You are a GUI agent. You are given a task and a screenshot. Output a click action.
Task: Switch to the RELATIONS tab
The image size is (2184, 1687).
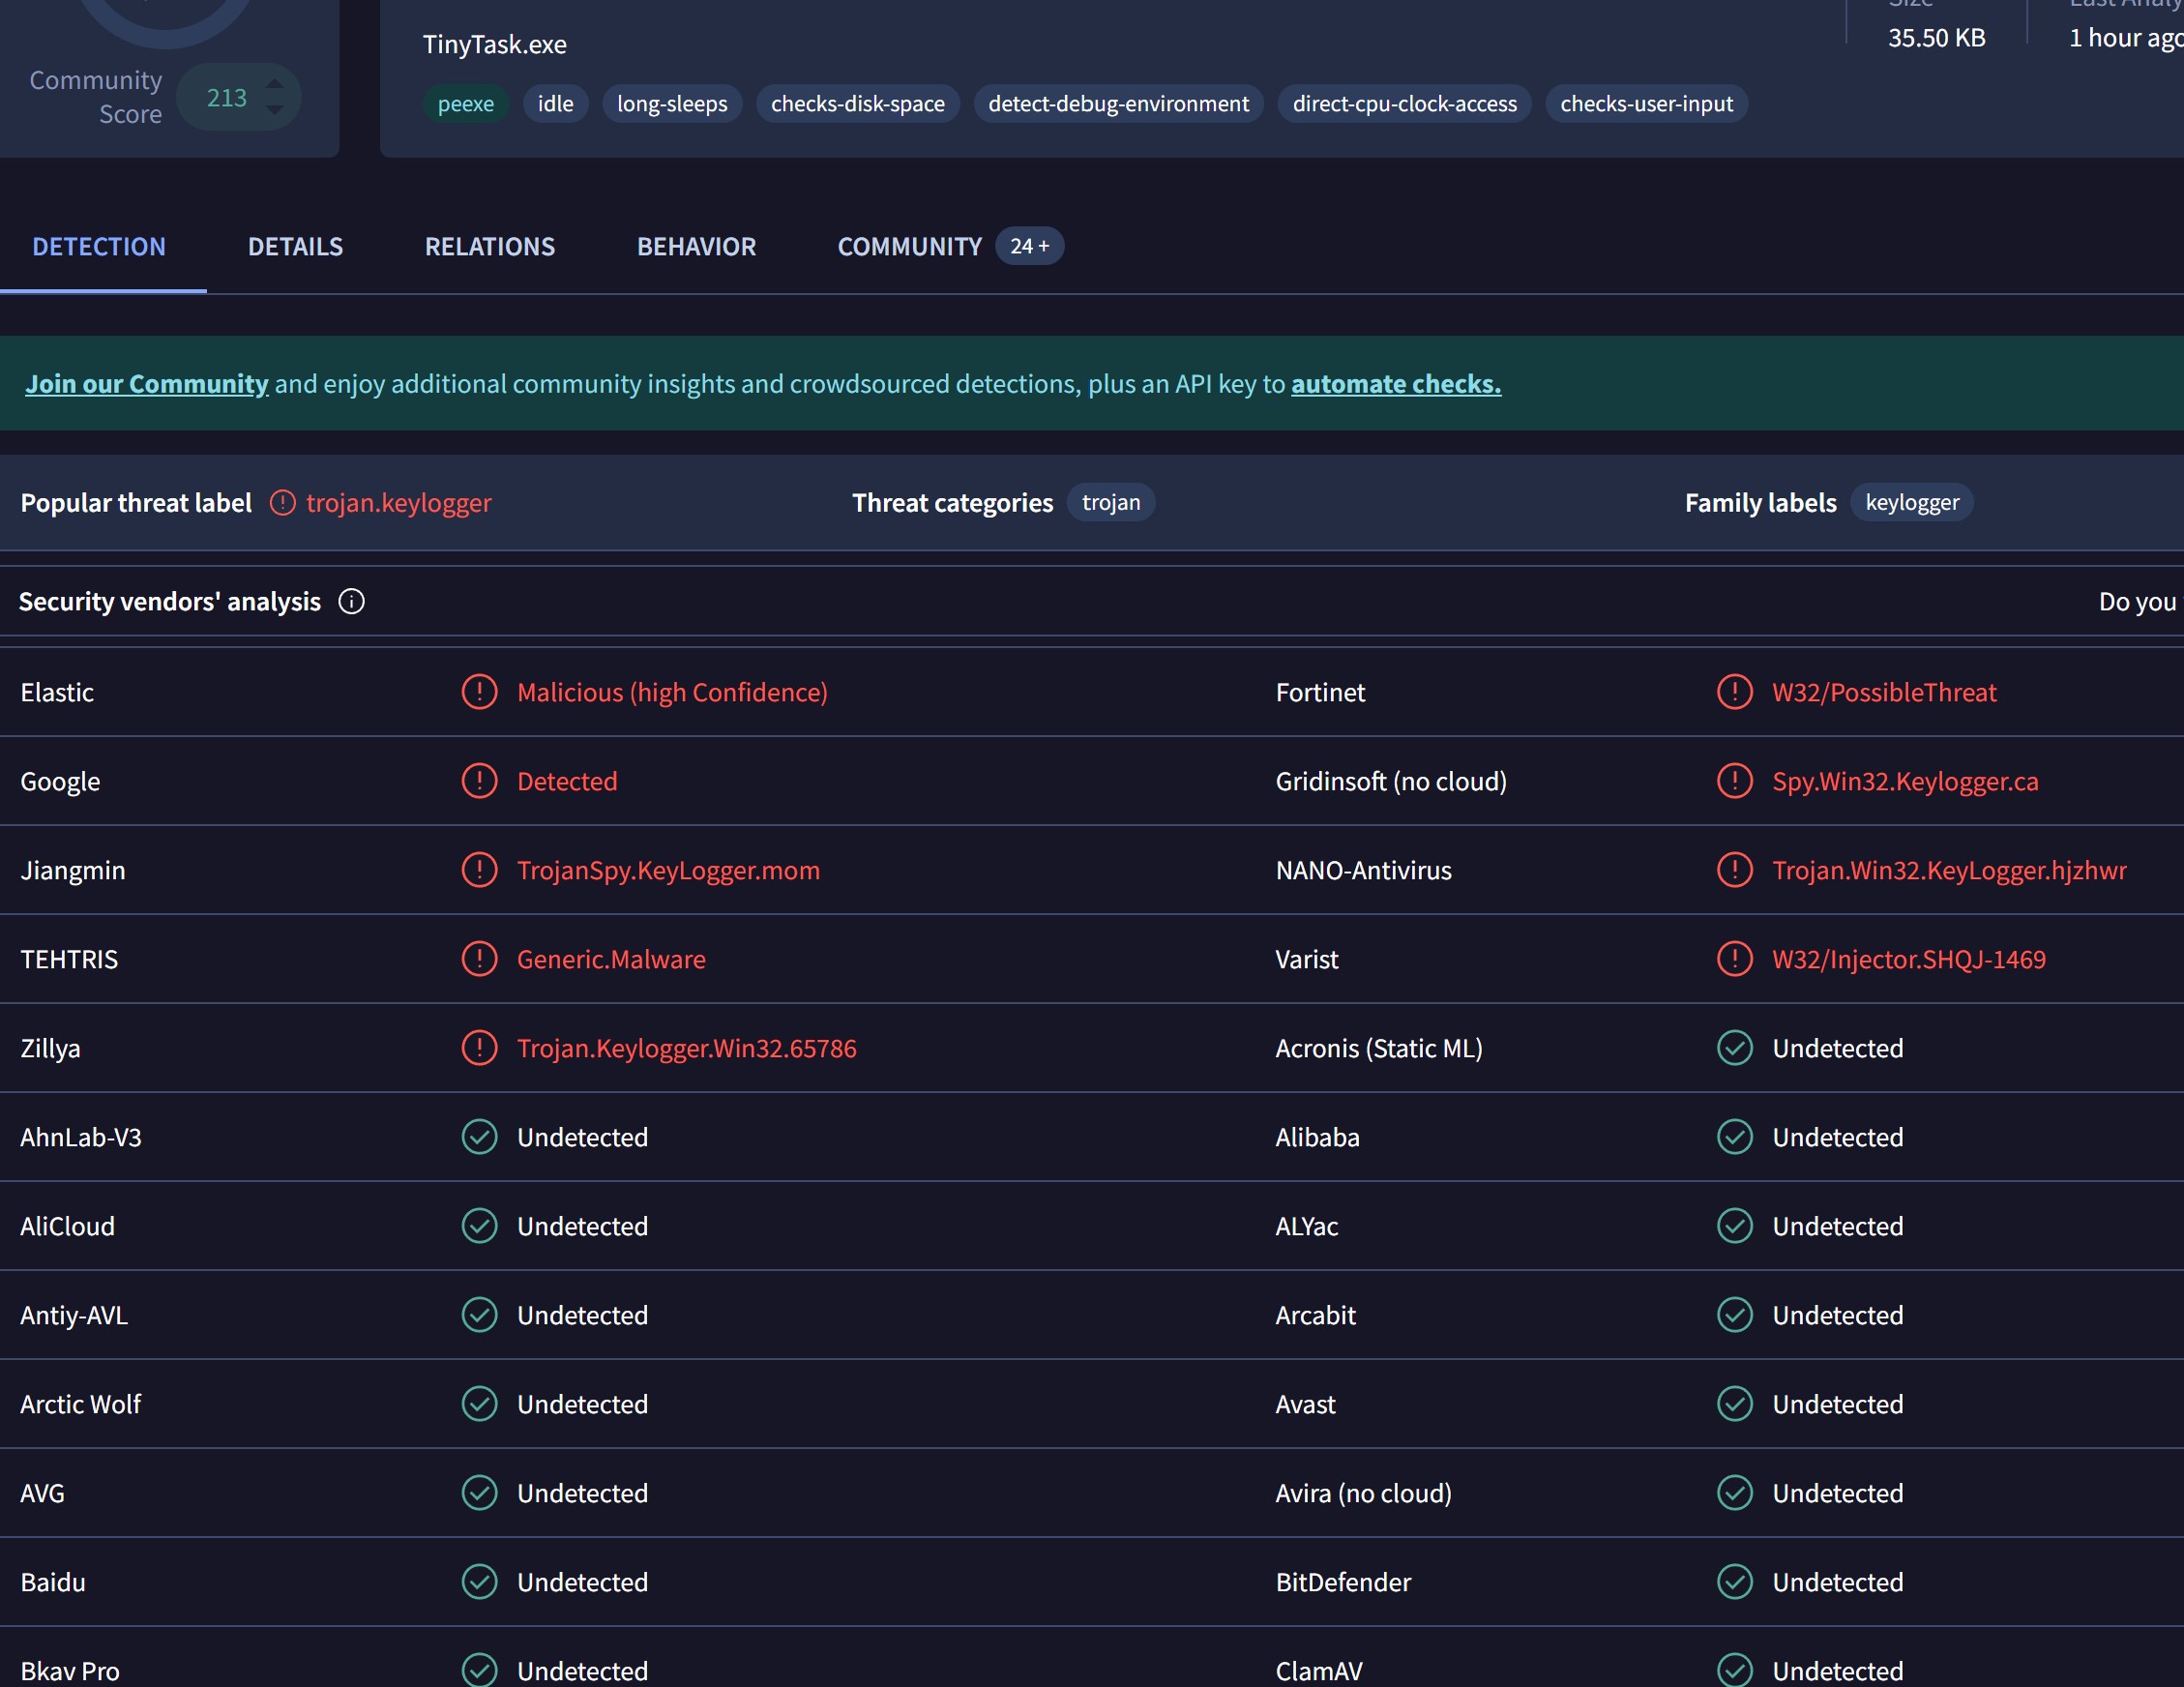[490, 247]
